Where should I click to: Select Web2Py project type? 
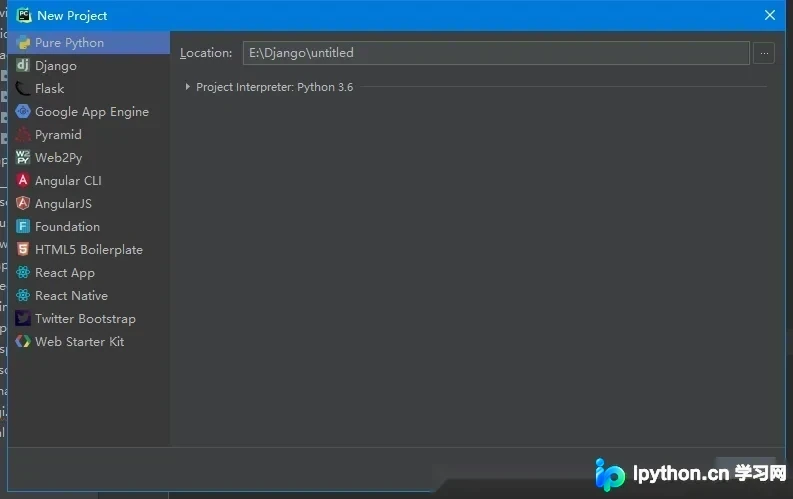tap(58, 158)
